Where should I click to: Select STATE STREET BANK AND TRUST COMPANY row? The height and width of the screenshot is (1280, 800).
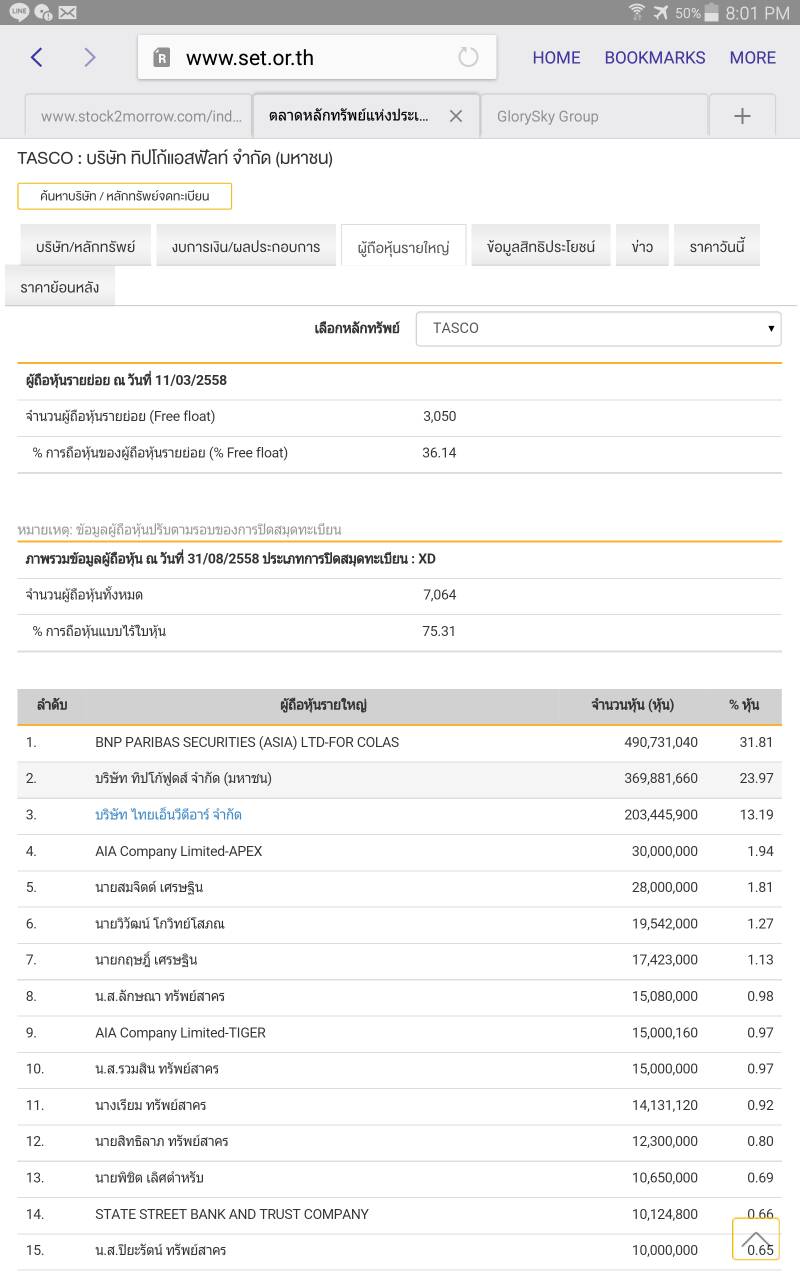tap(399, 1214)
